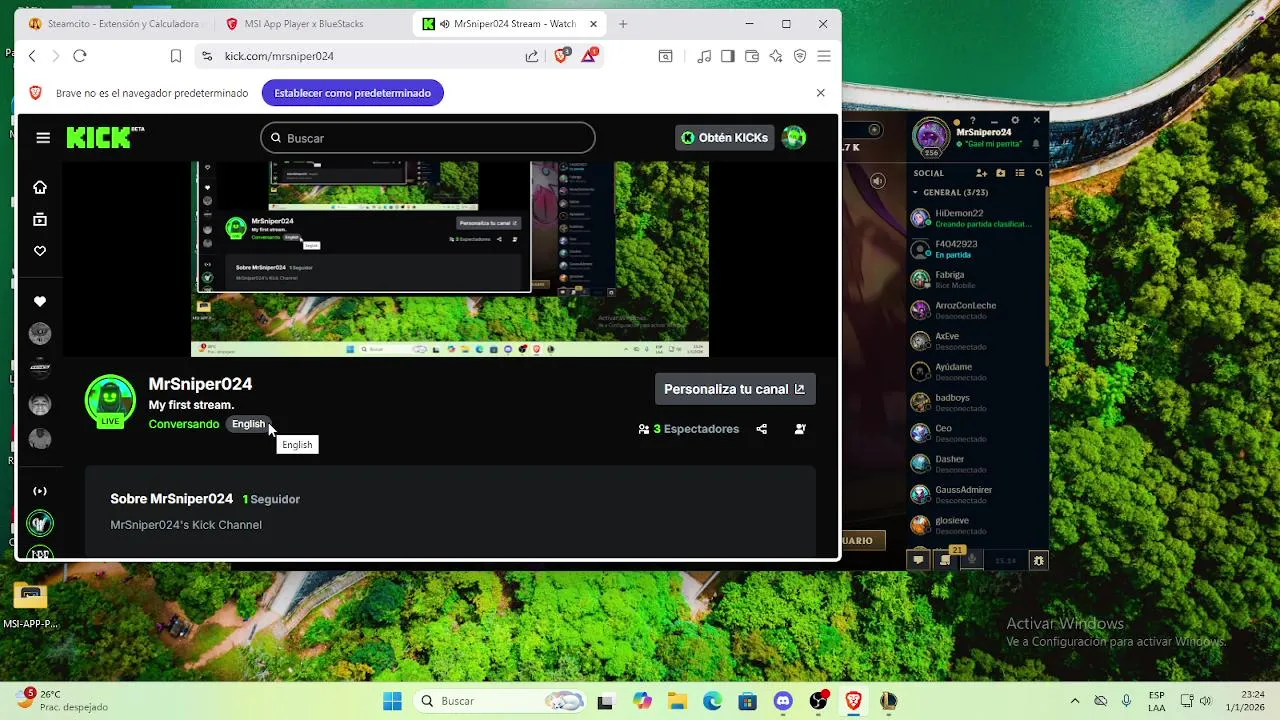Click the tab search icon in Brave toolbar
The image size is (1280, 720).
(x=665, y=56)
